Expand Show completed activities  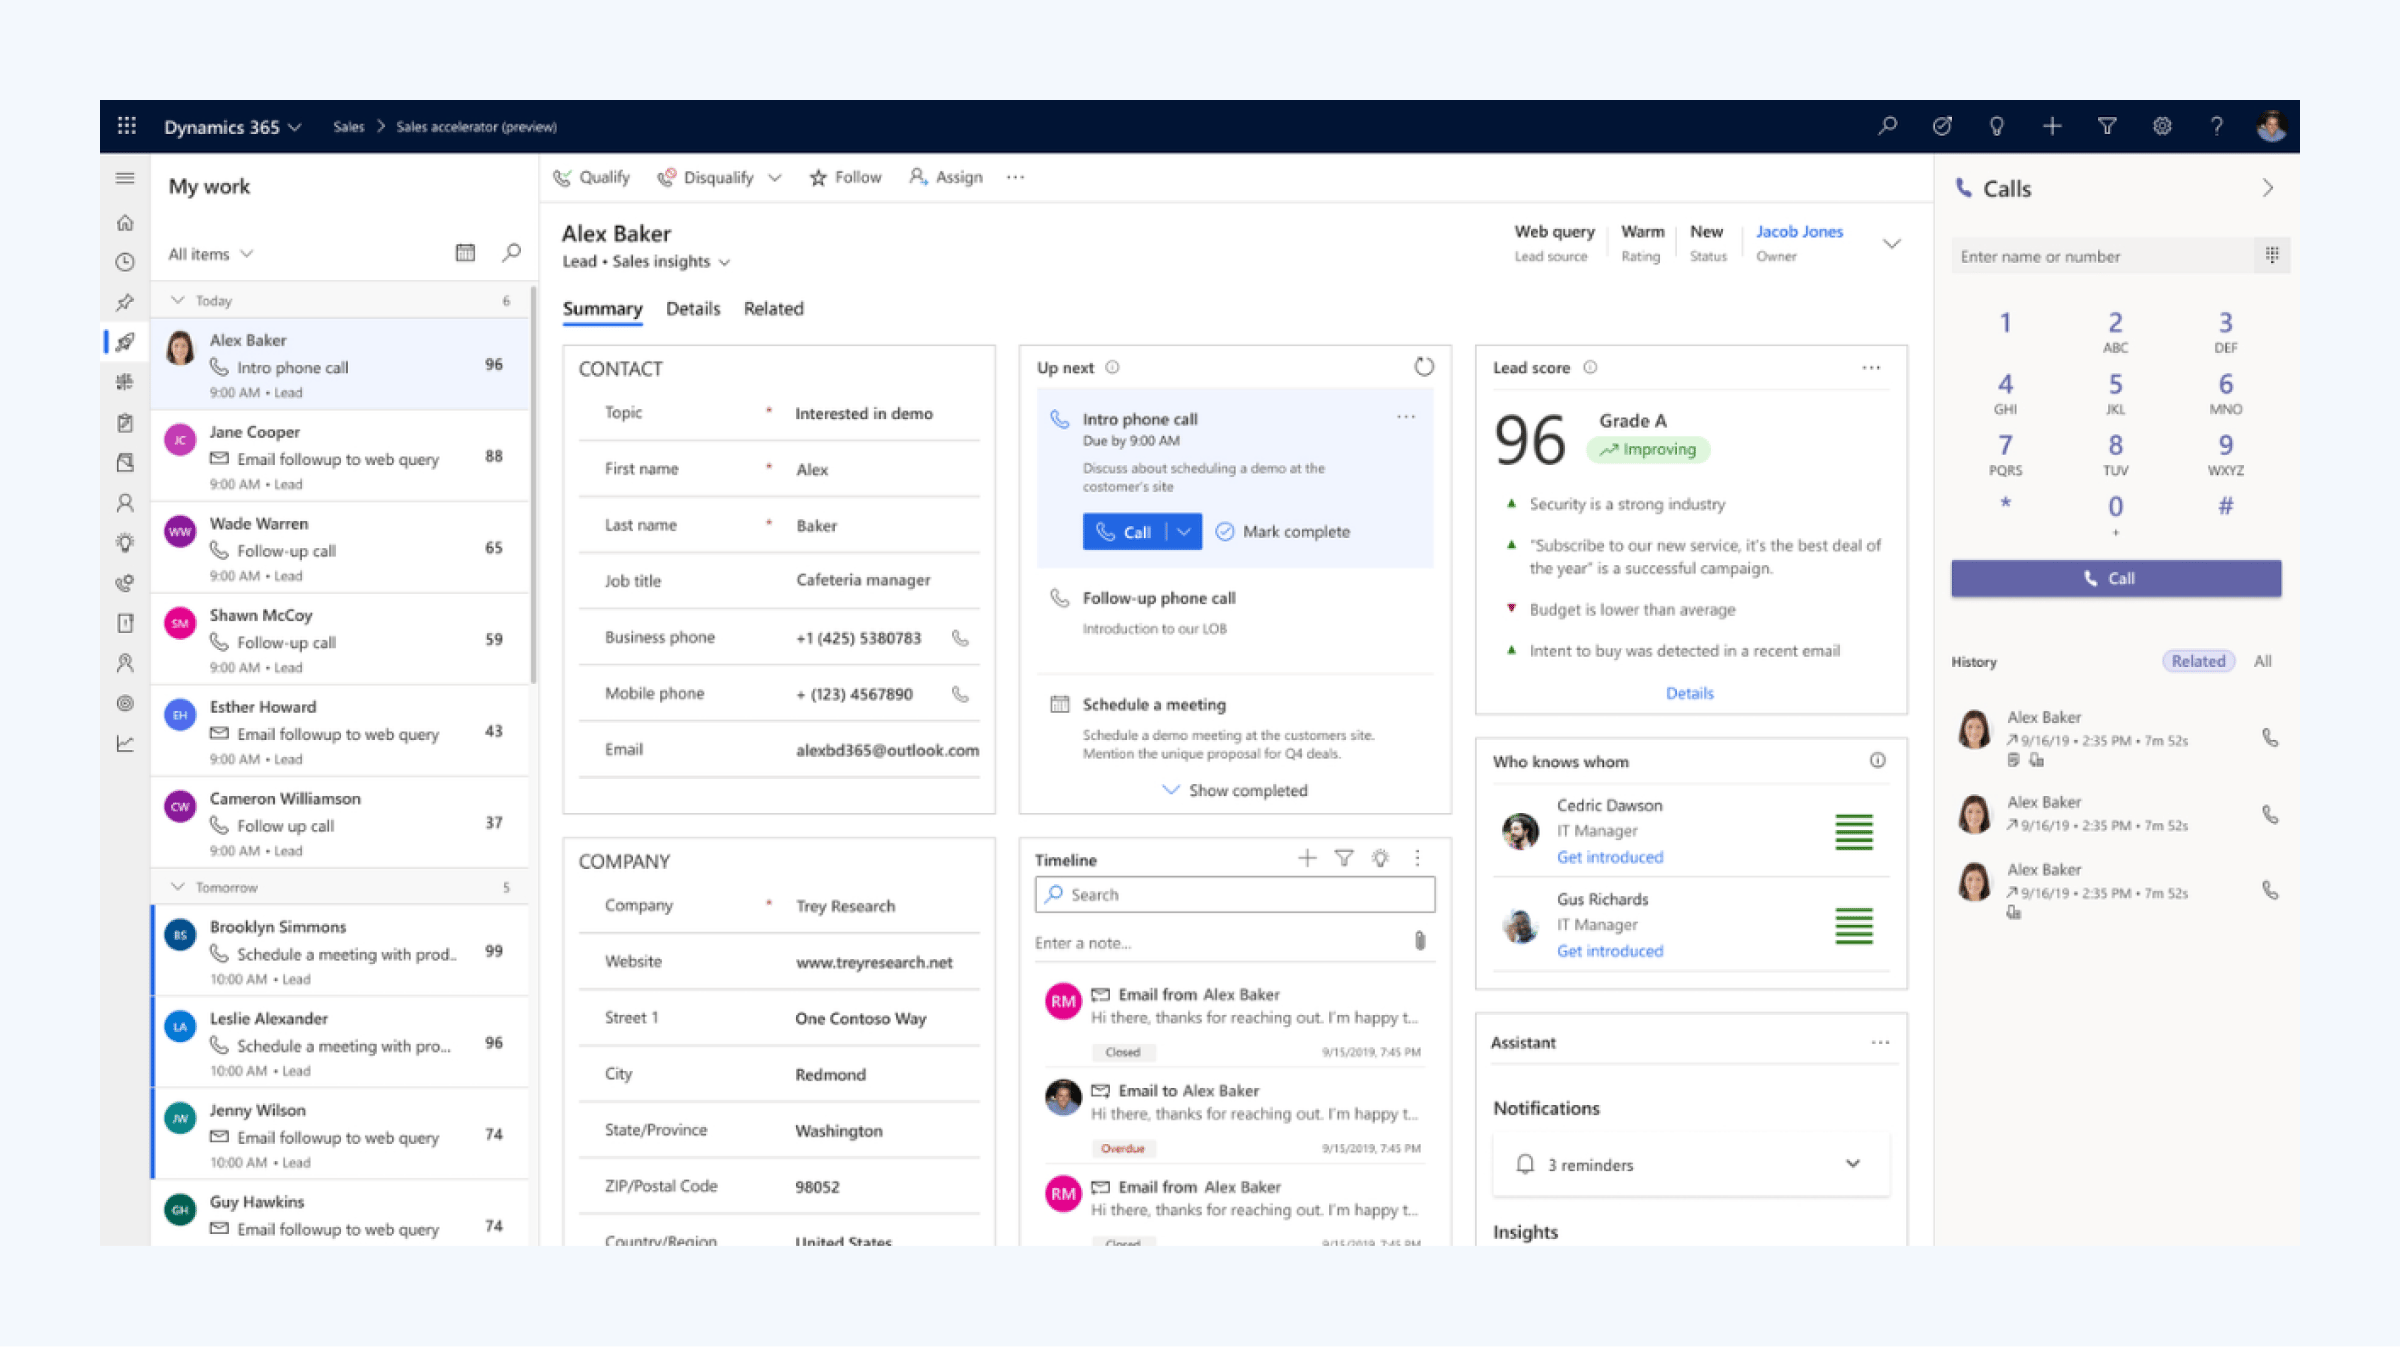point(1235,790)
